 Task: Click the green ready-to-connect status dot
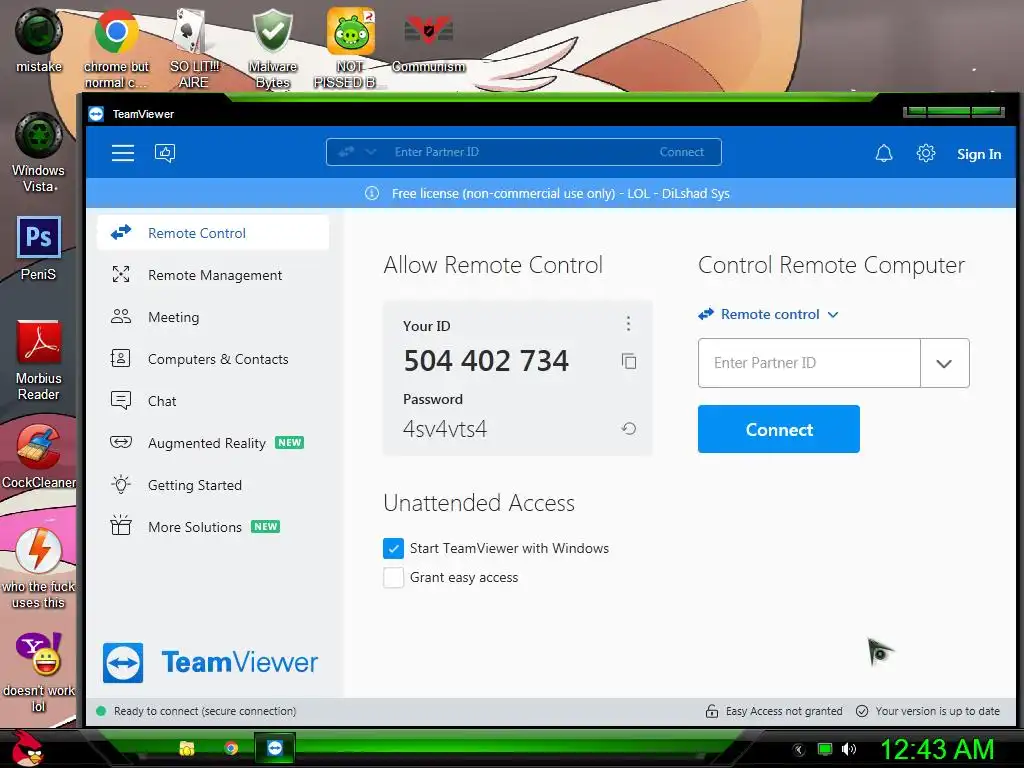(x=101, y=711)
